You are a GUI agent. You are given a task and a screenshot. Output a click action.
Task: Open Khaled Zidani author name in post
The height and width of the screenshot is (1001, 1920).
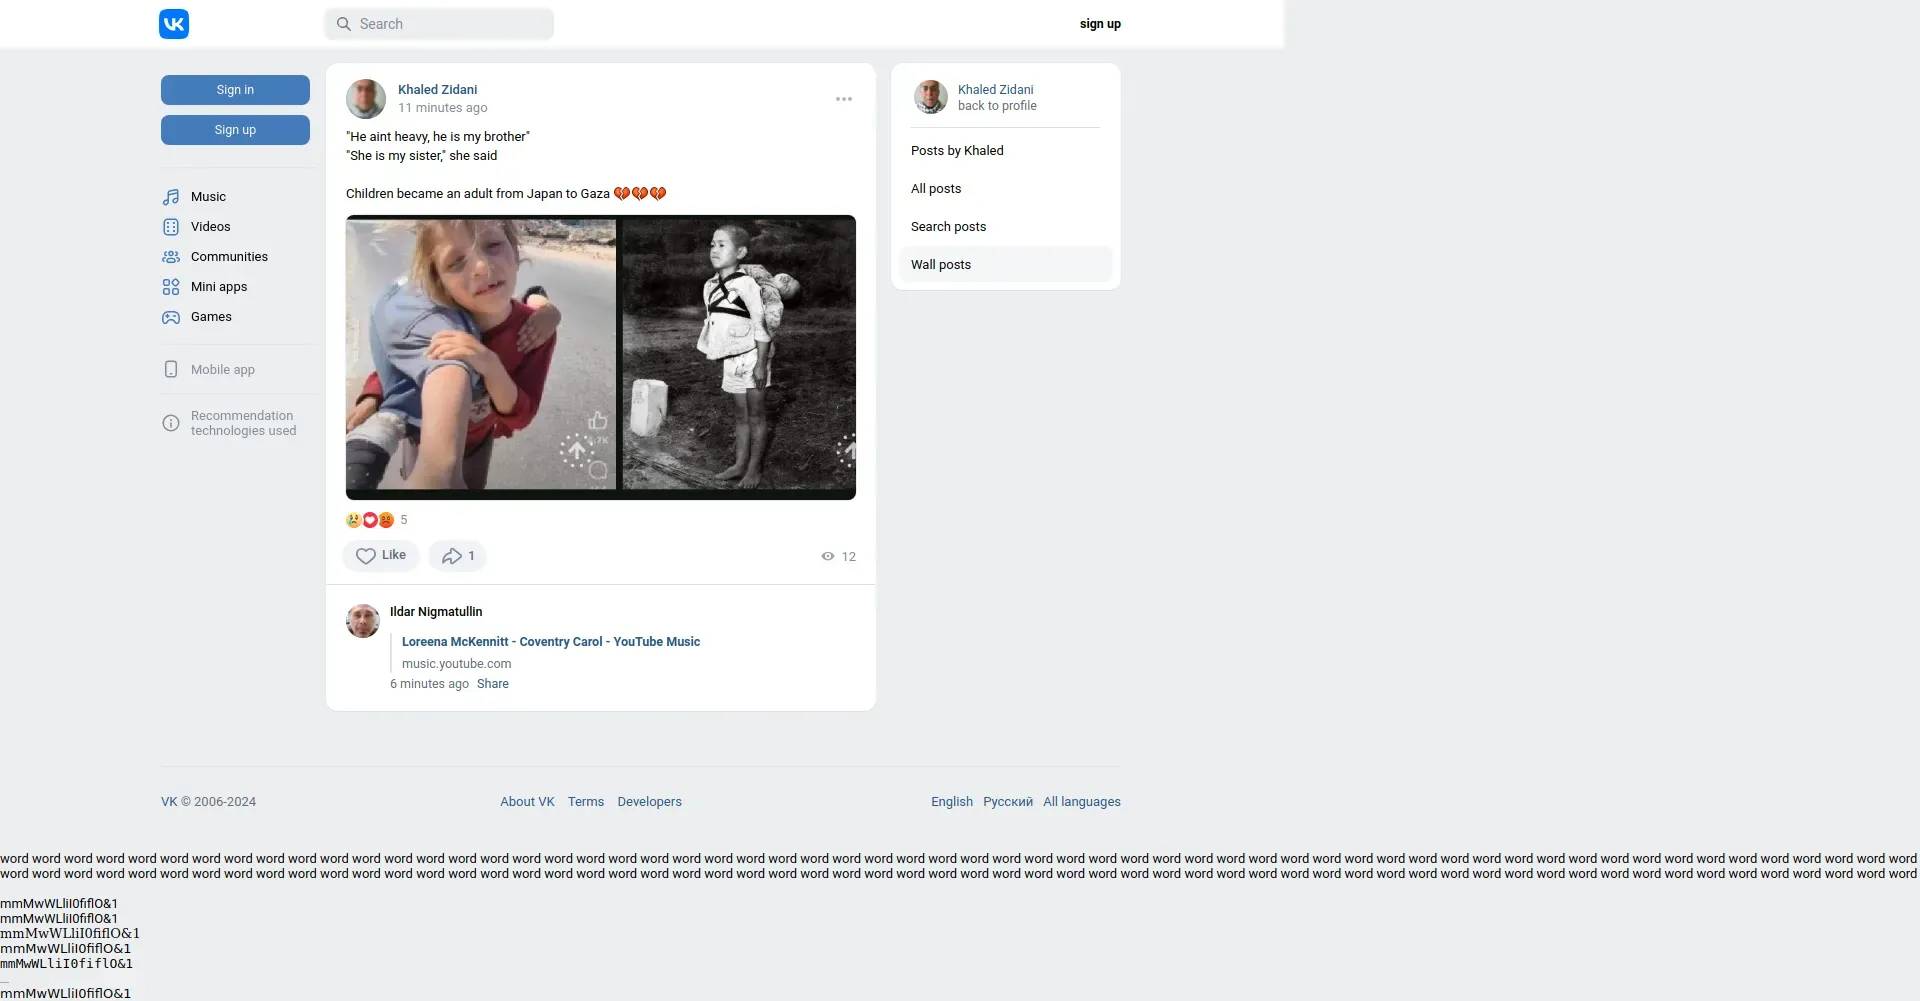point(437,90)
